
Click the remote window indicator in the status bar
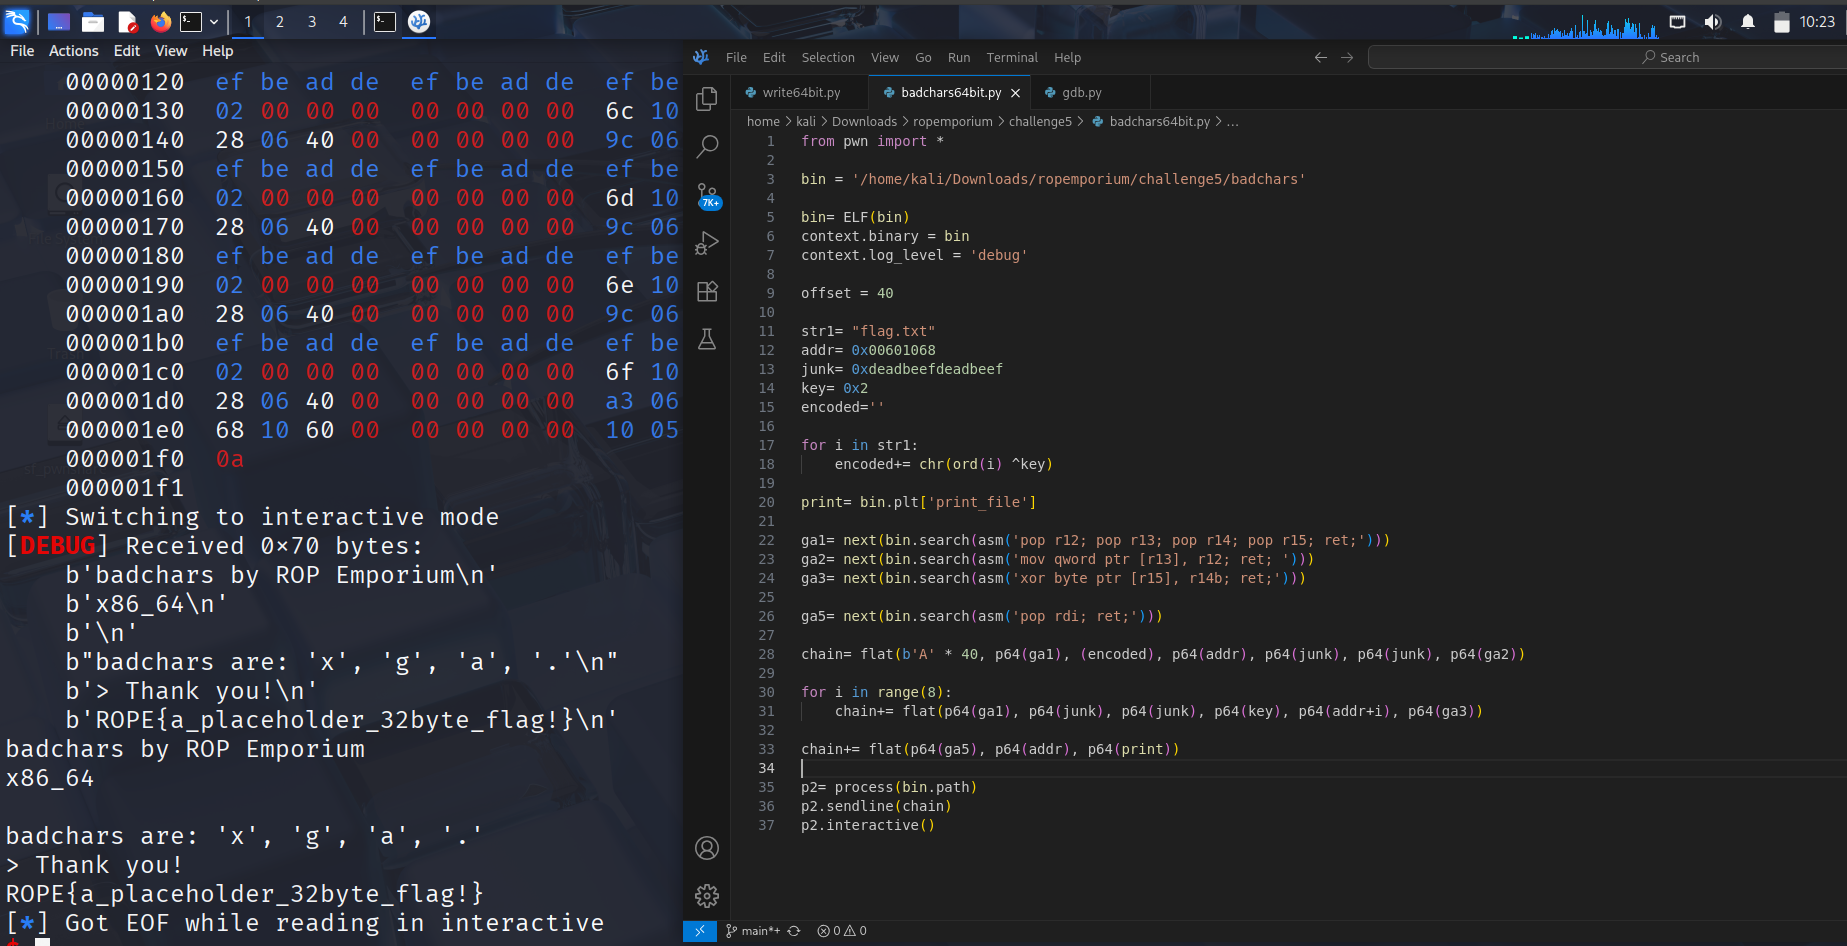click(x=700, y=931)
